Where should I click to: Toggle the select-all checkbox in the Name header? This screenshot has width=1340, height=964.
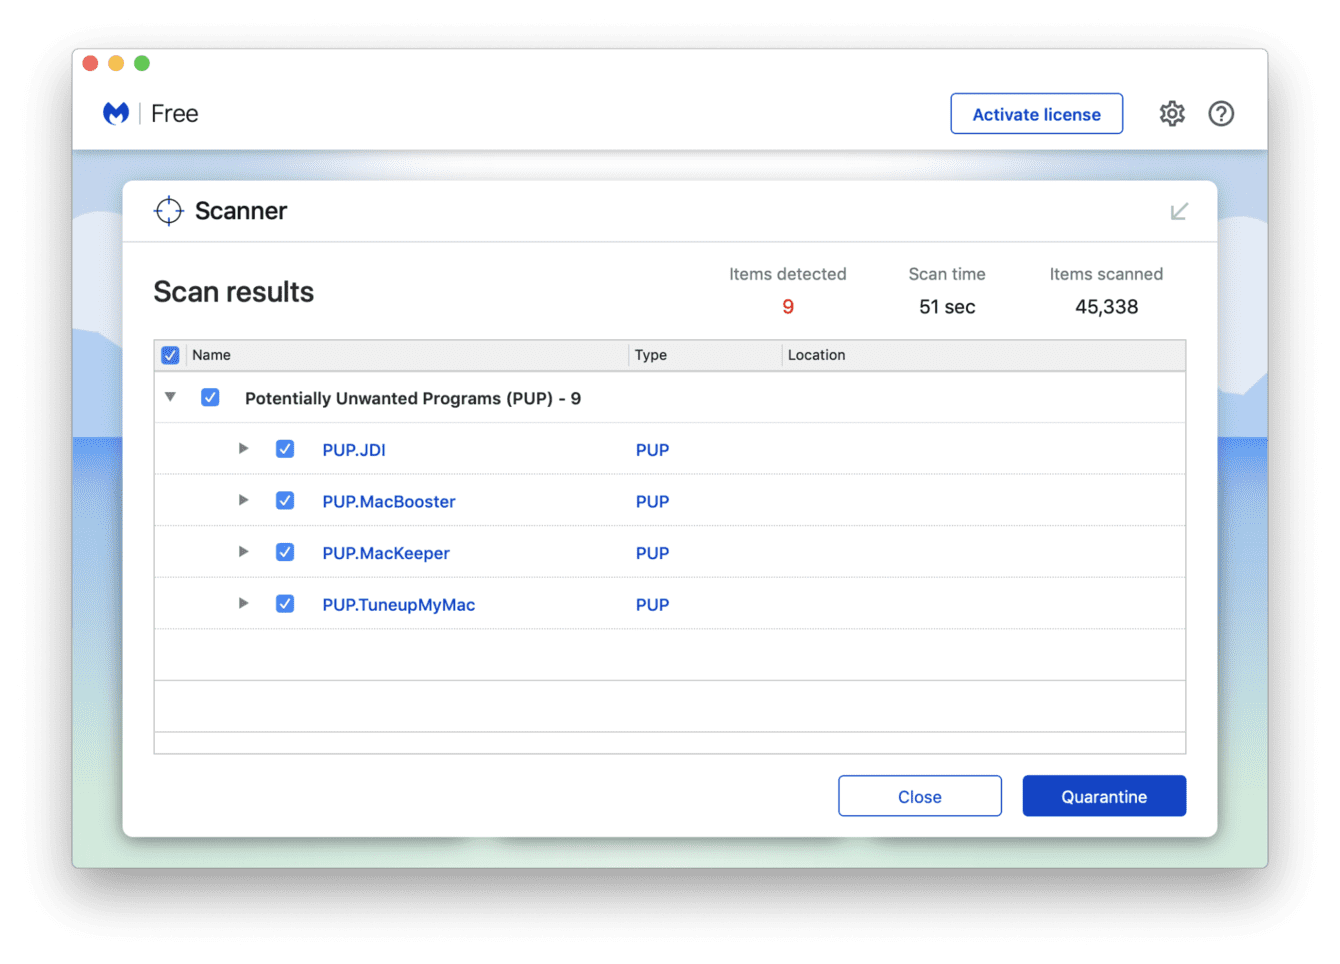(x=170, y=355)
